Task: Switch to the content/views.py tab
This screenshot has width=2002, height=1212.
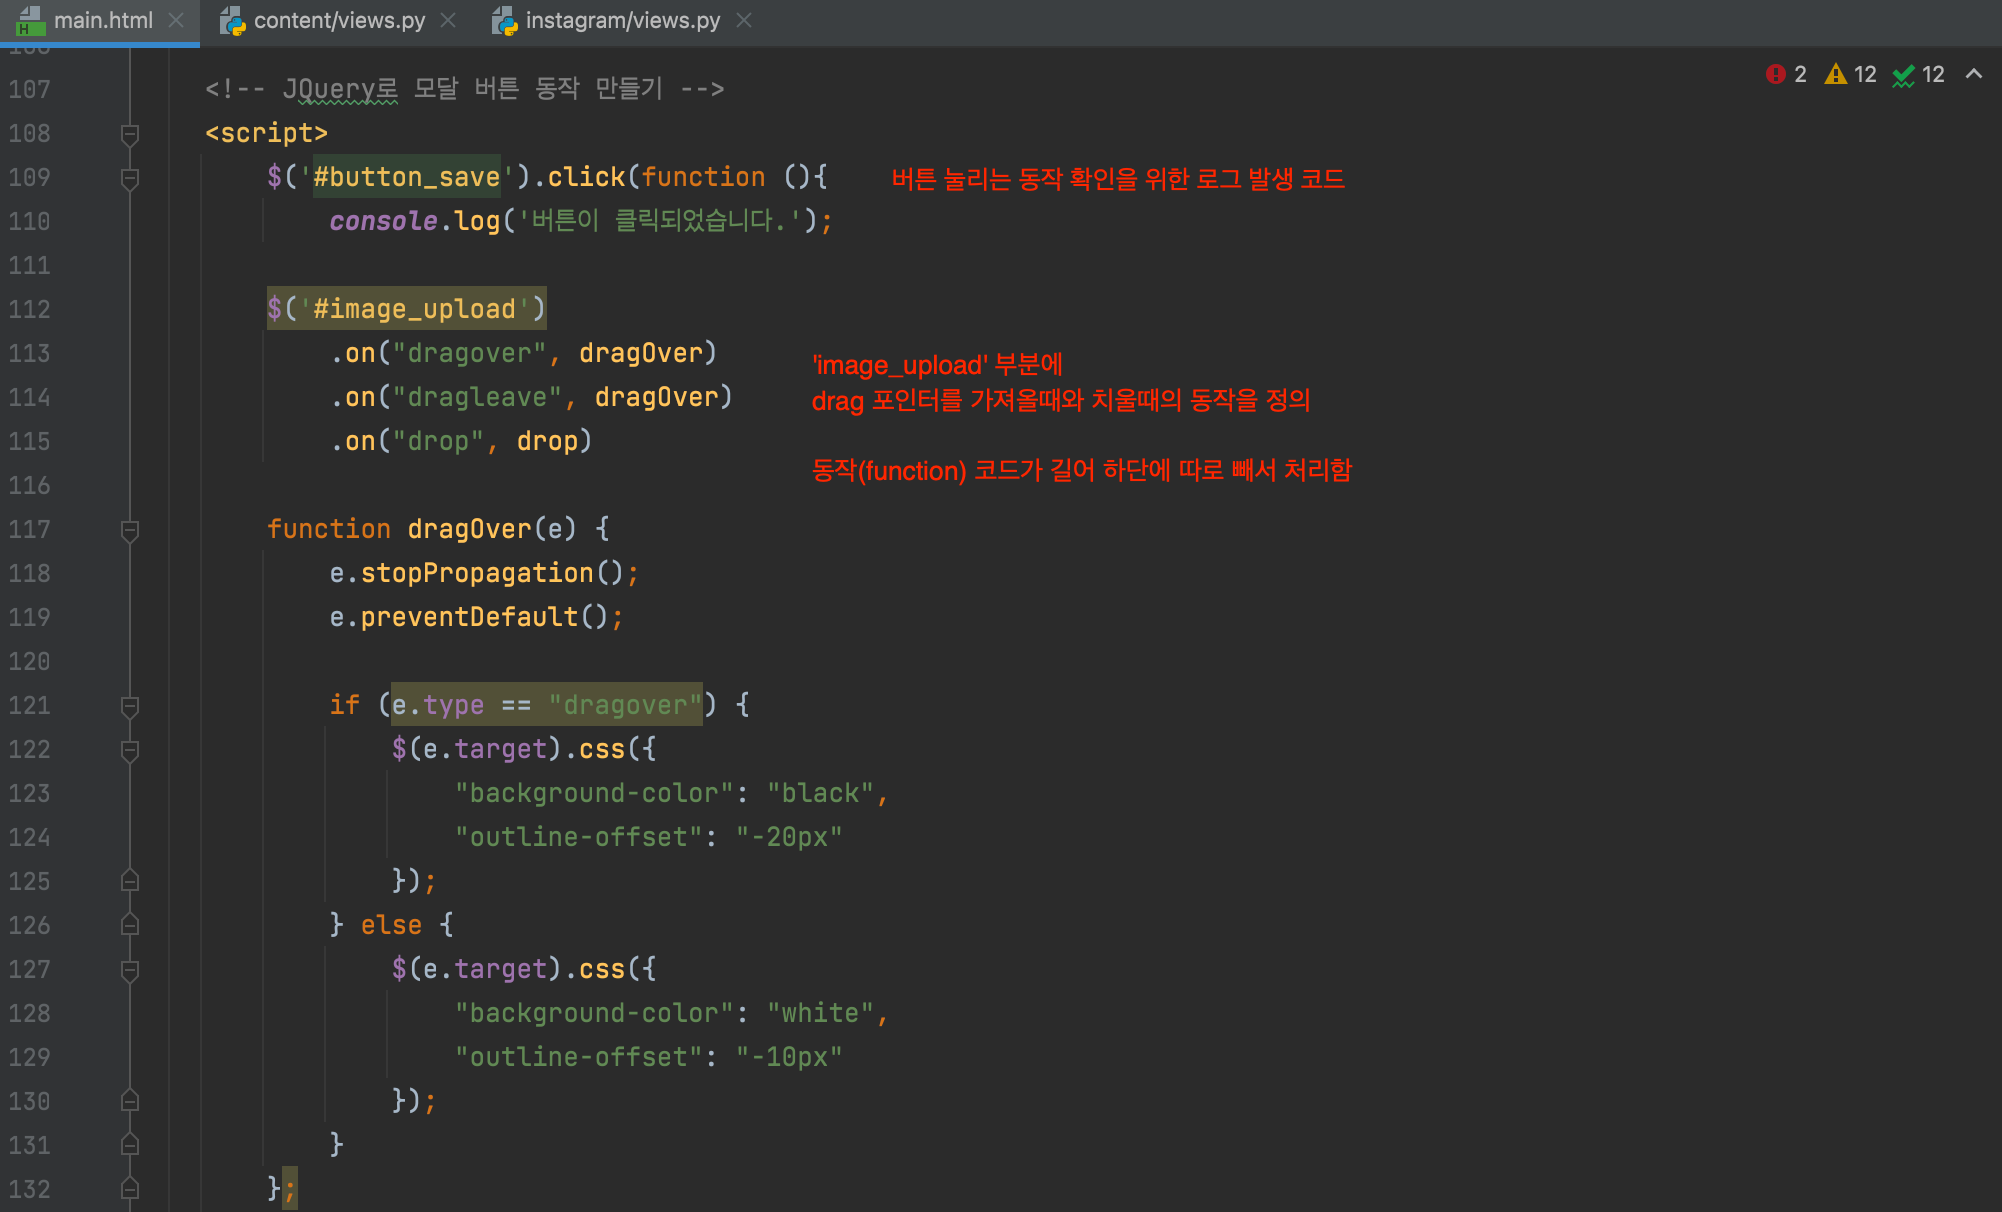Action: coord(339,20)
